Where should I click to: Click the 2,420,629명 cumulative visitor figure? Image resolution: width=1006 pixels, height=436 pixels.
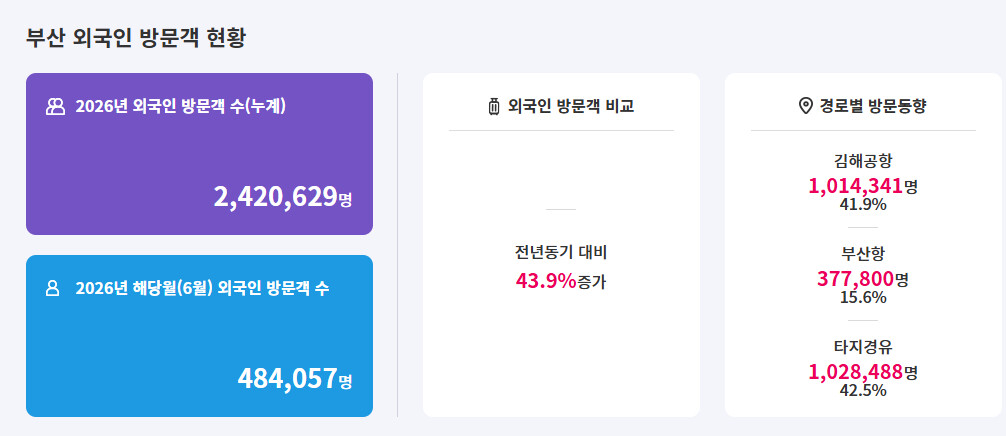tap(283, 197)
